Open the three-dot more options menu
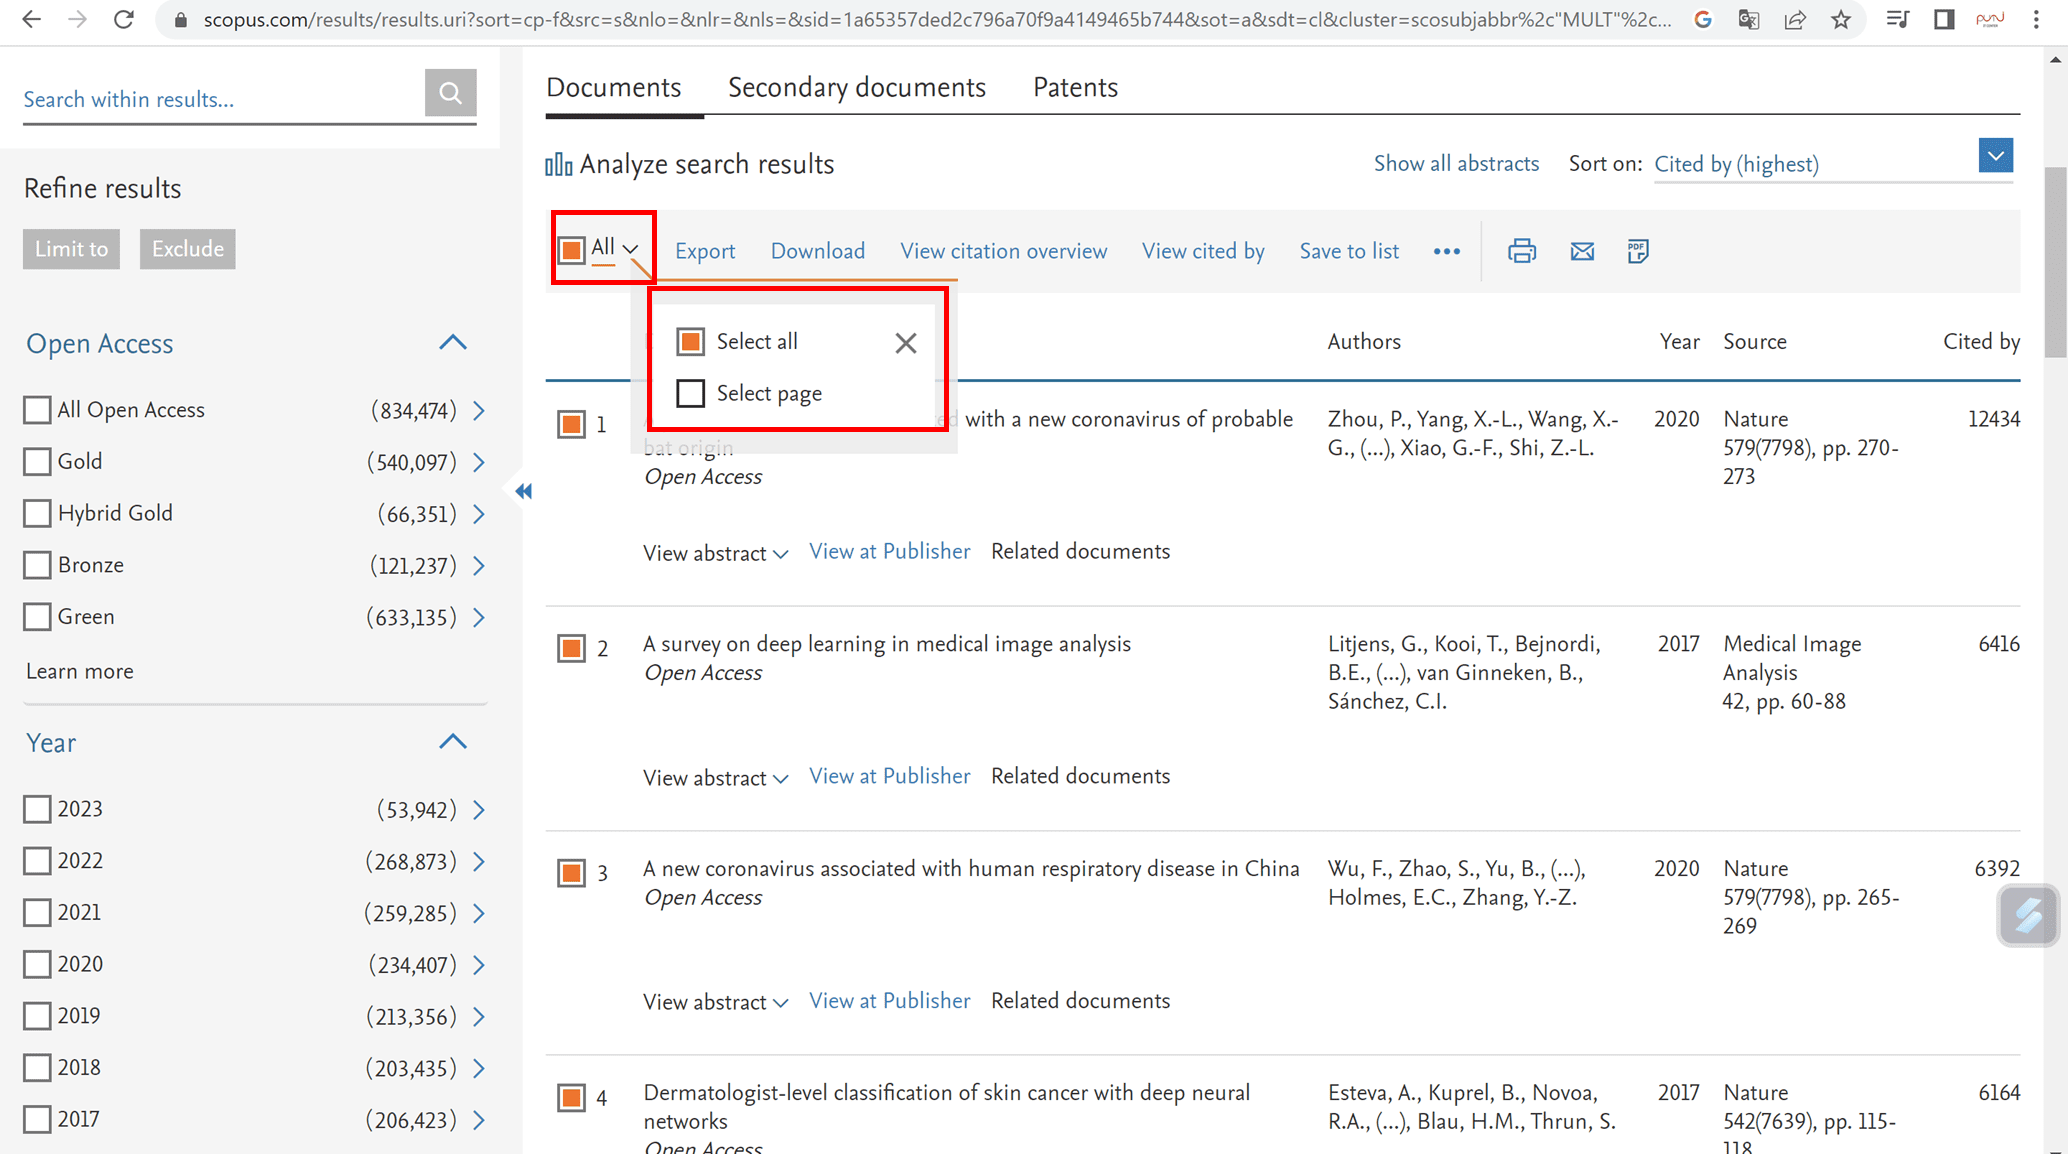 pos(1446,251)
